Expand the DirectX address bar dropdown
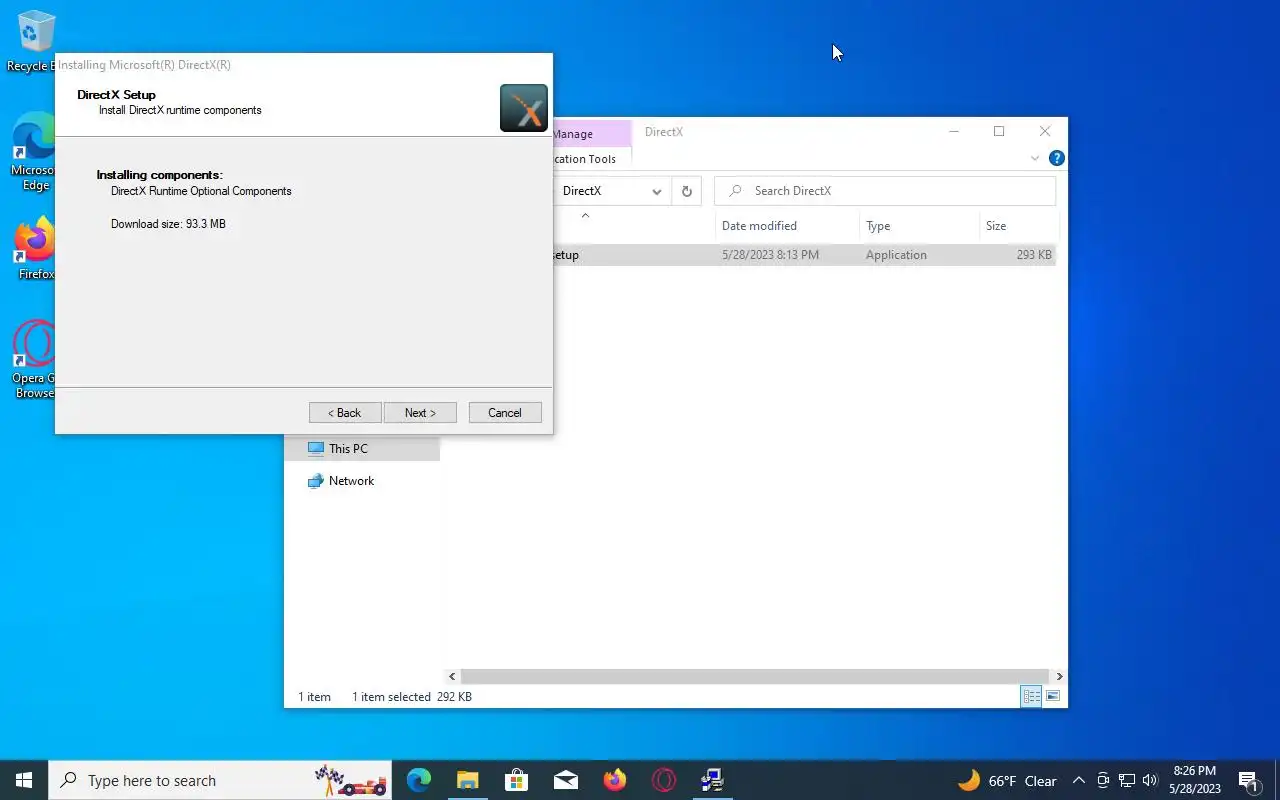 [657, 191]
